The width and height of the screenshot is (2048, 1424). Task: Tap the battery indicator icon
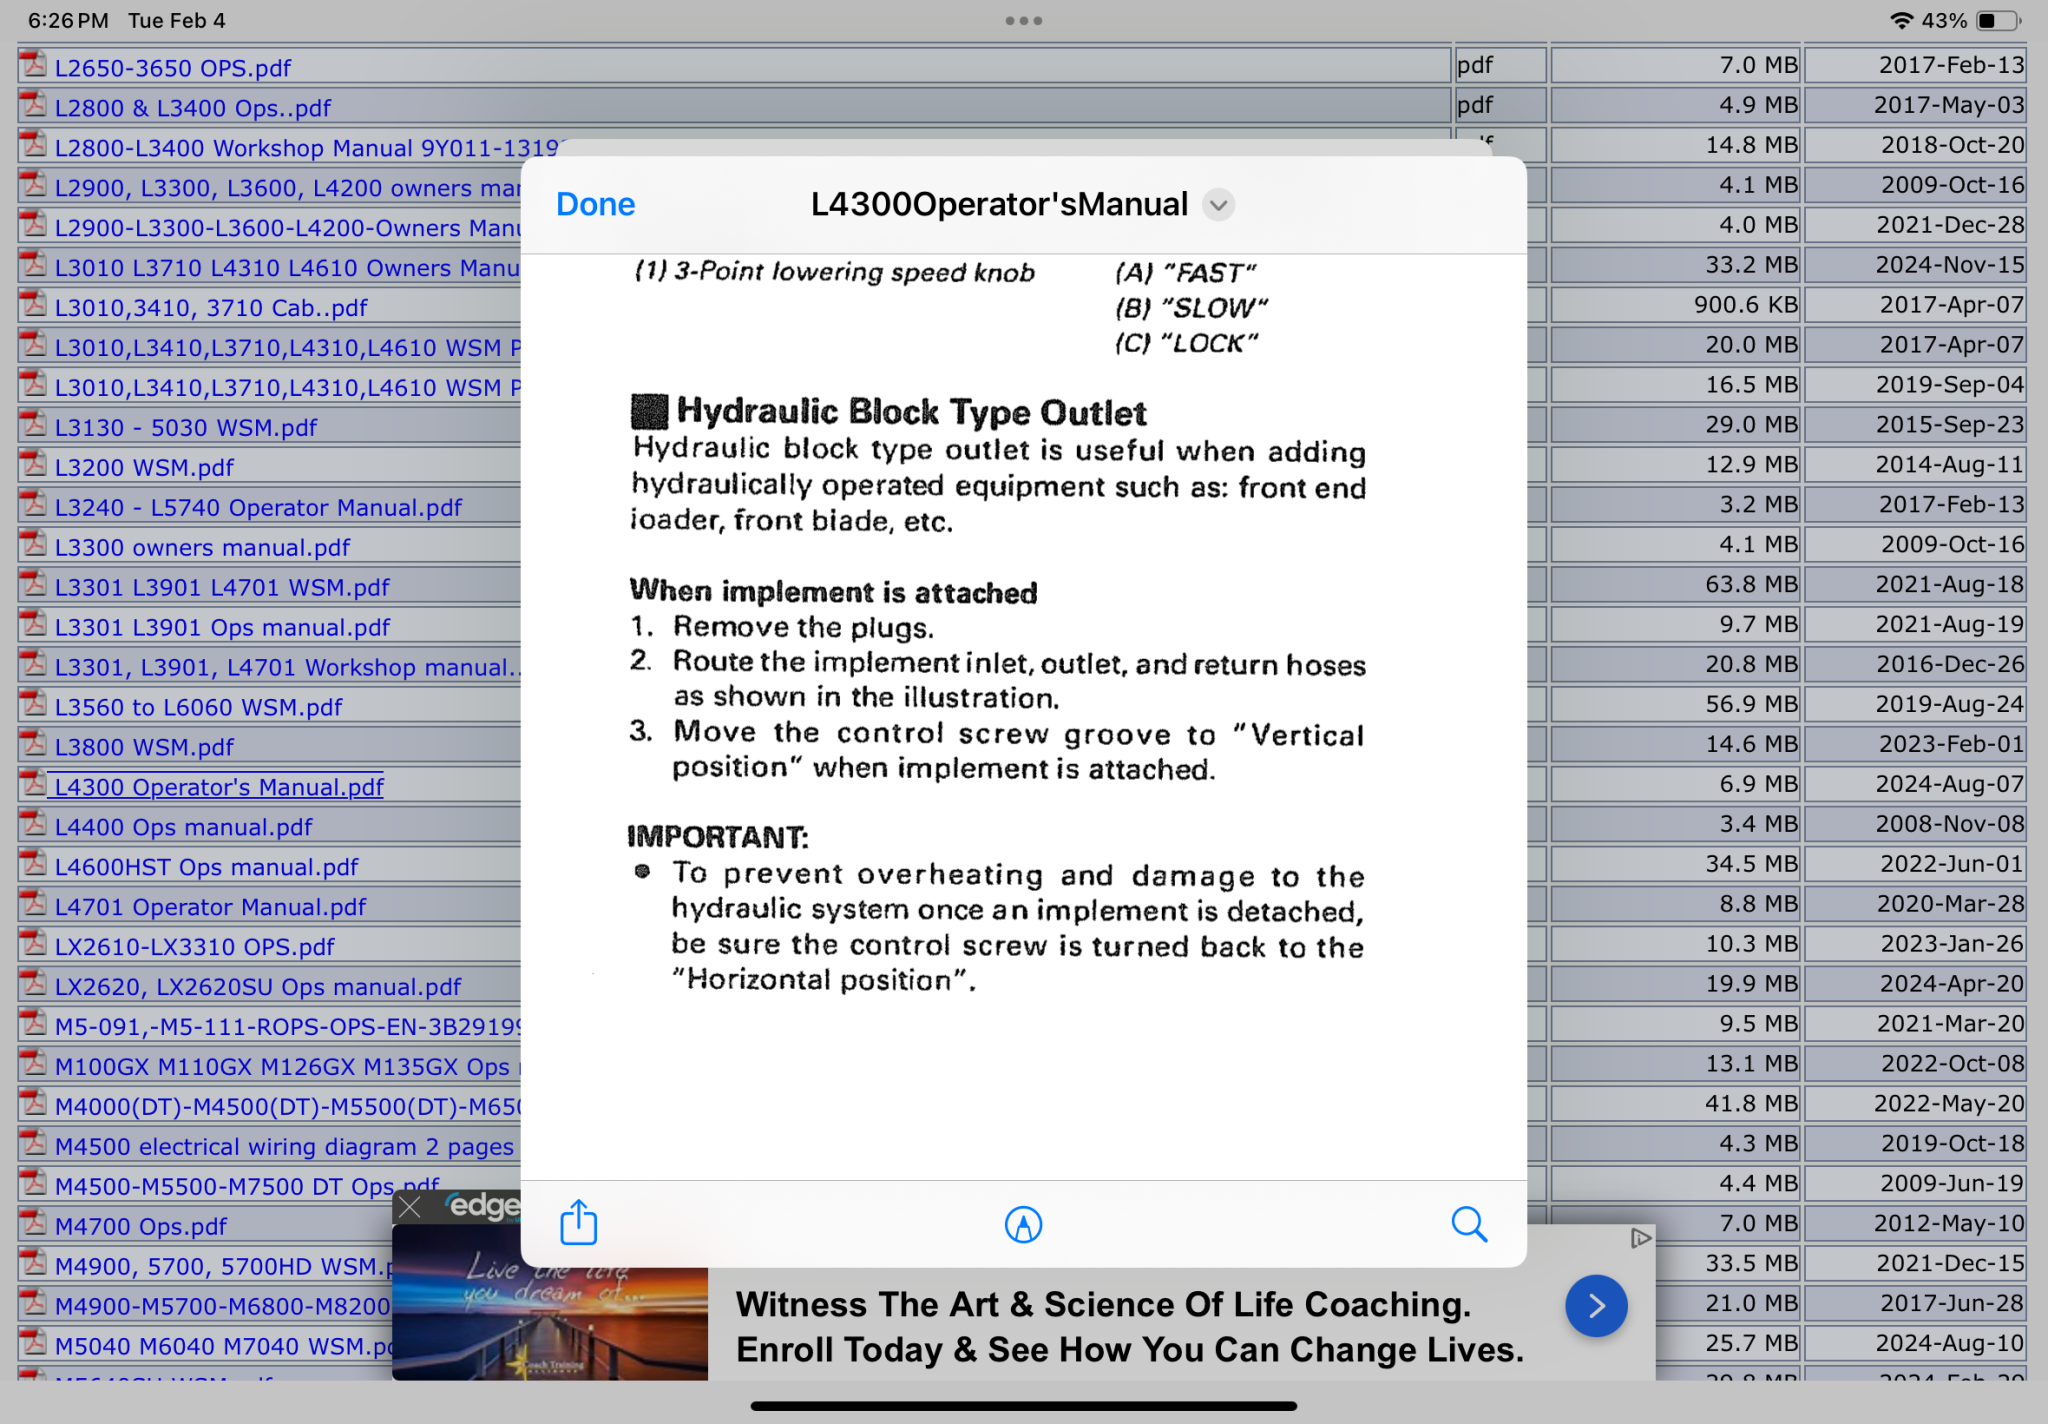tap(1999, 20)
